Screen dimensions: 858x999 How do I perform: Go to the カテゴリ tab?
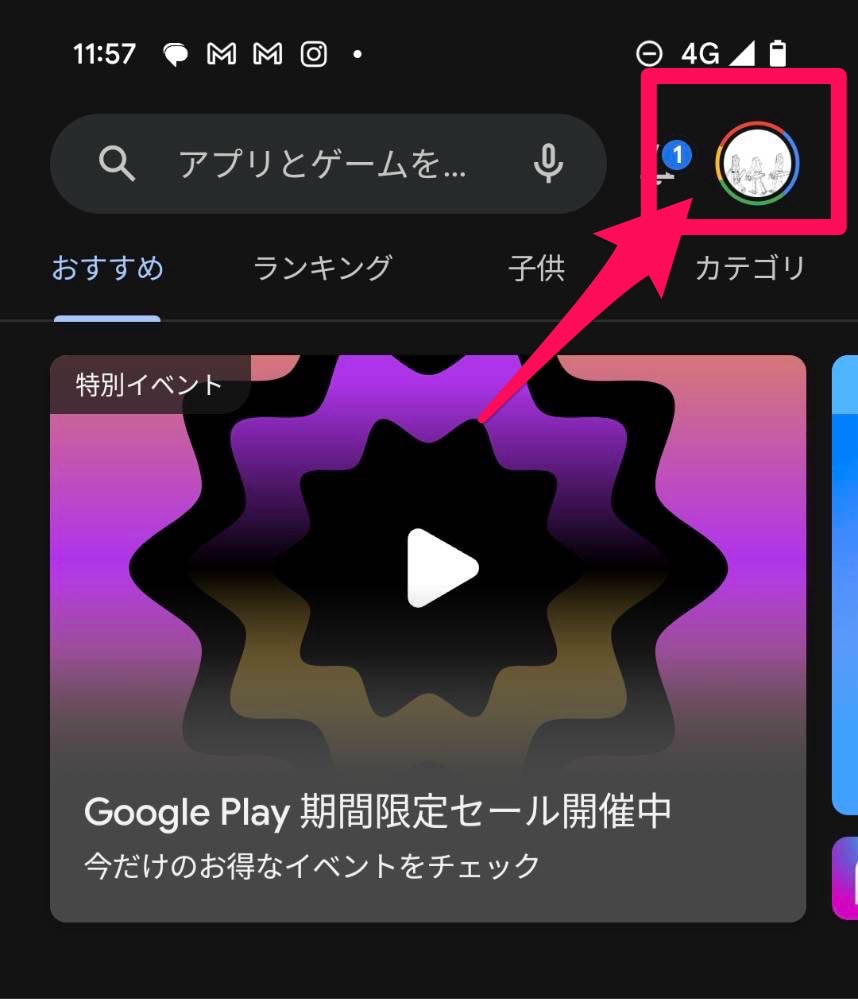750,268
